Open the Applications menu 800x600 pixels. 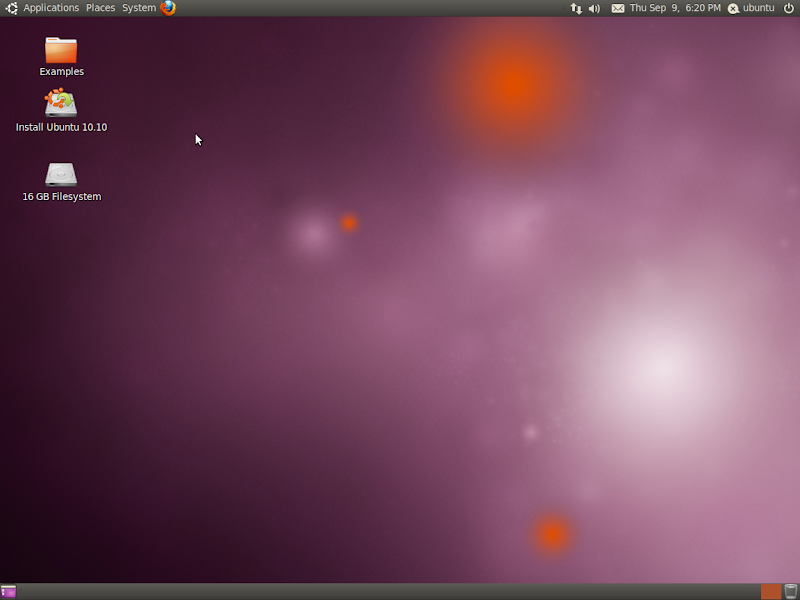tap(51, 8)
